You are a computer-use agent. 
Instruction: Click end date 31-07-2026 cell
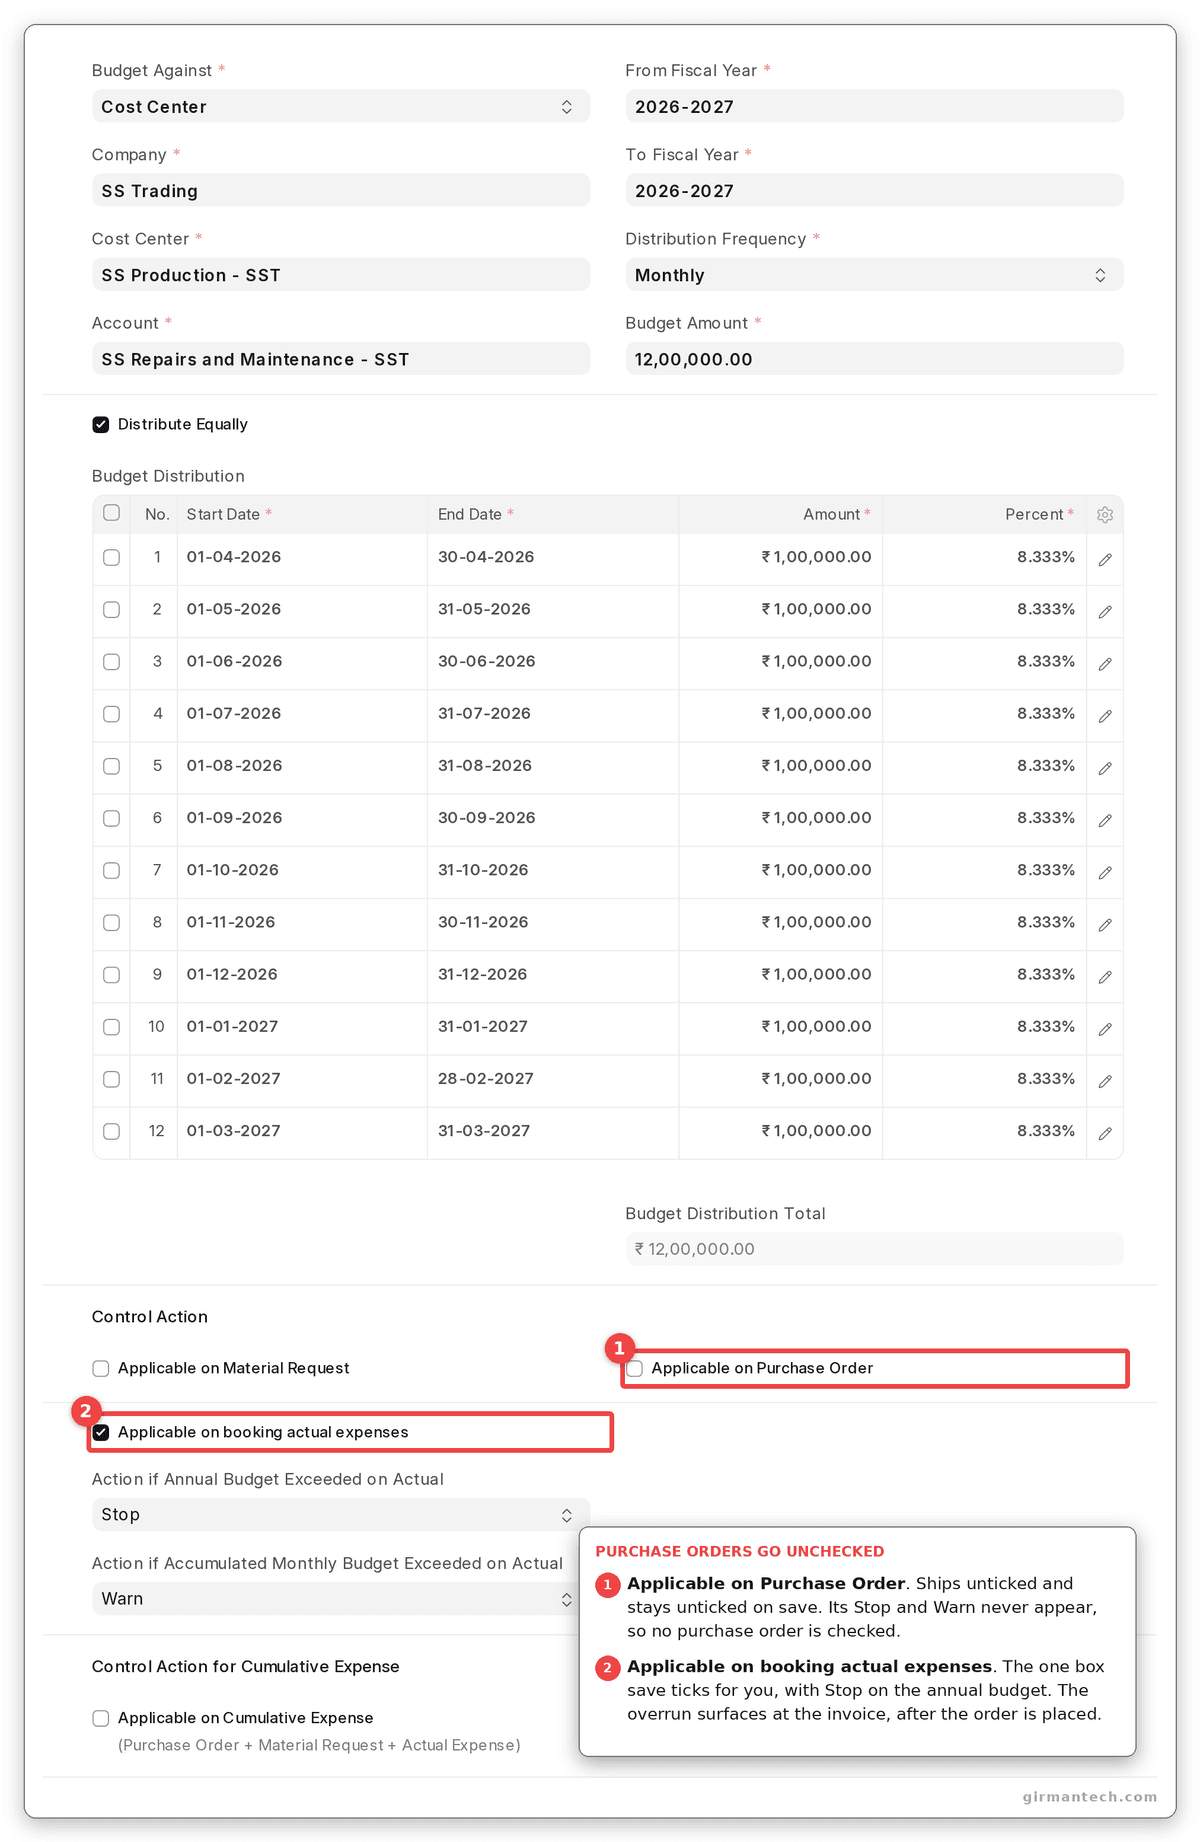pyautogui.click(x=553, y=714)
